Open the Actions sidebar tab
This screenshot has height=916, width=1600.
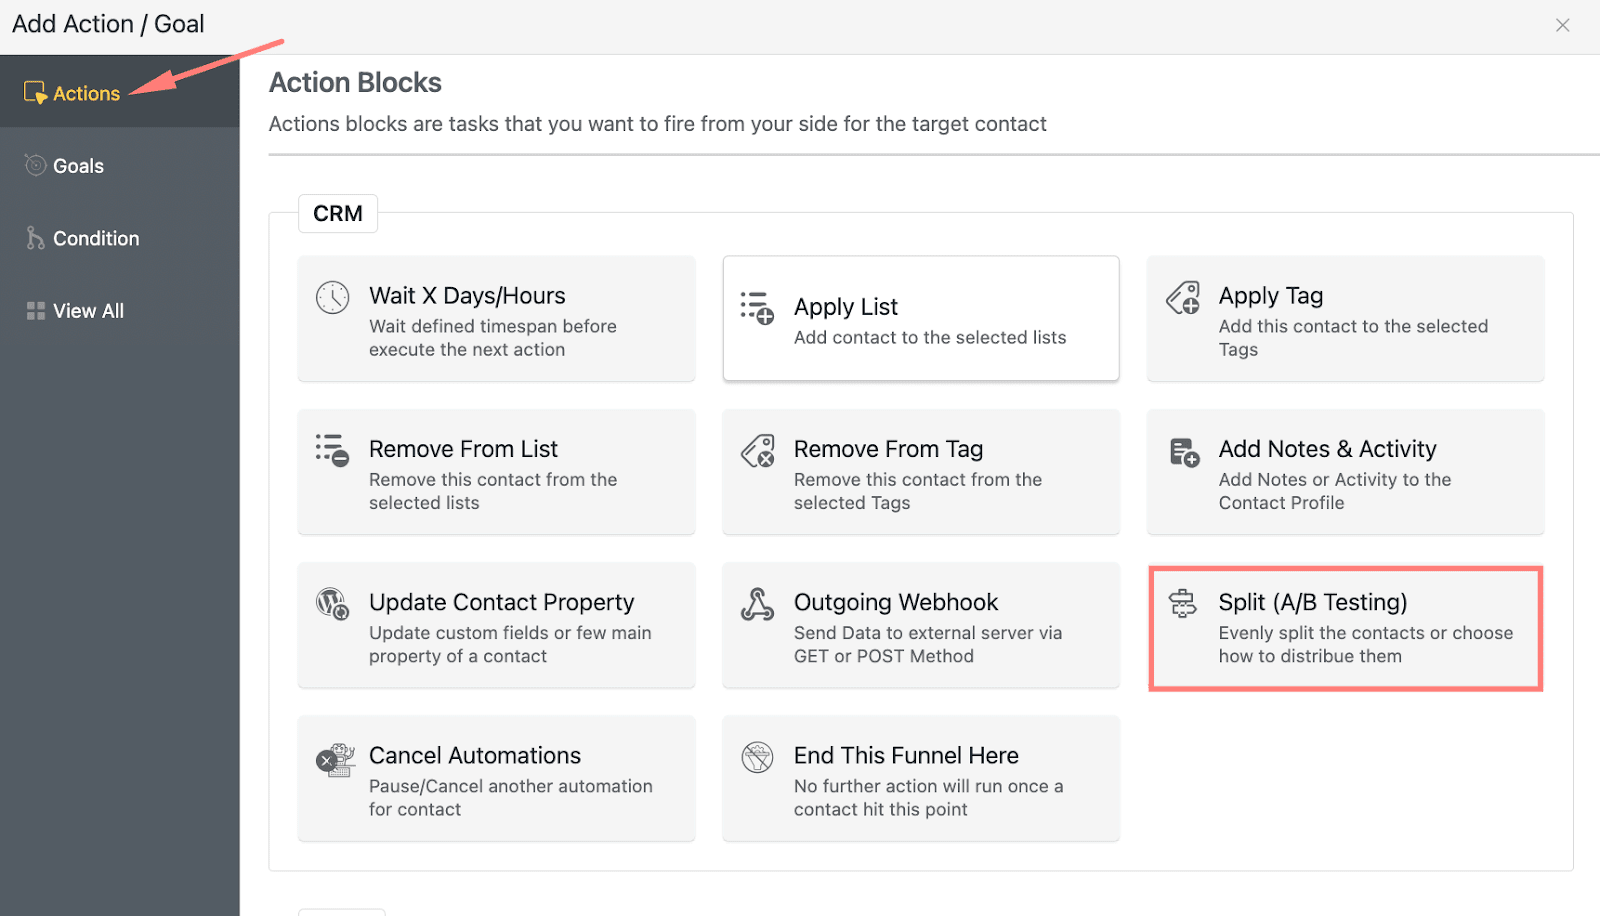(x=86, y=93)
